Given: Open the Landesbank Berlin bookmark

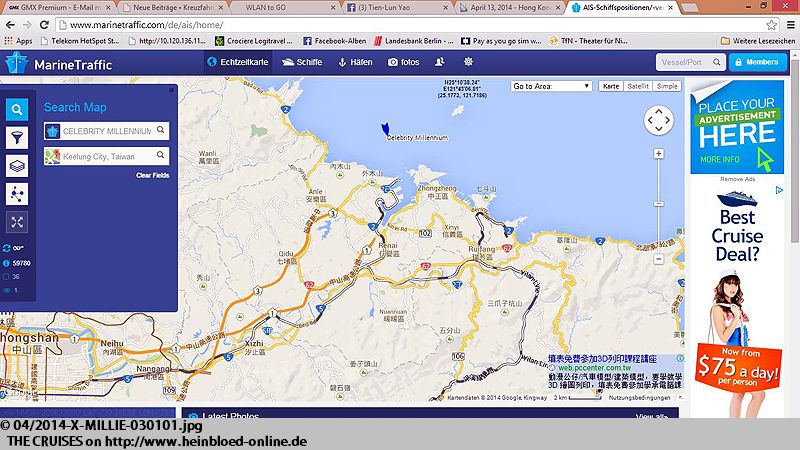Looking at the screenshot, I should [x=414, y=41].
